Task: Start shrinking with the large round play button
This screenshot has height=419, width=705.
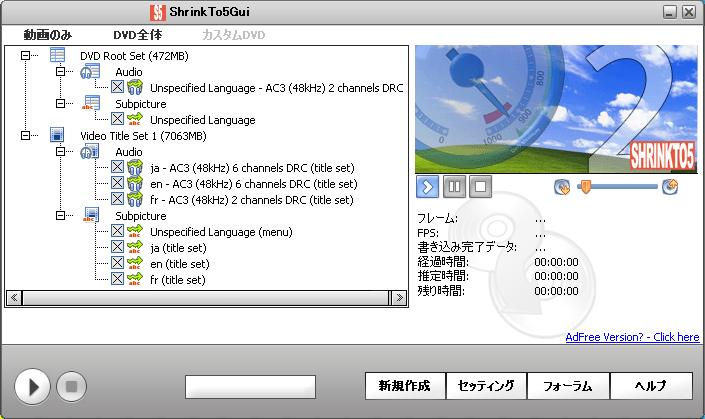Action: point(32,386)
